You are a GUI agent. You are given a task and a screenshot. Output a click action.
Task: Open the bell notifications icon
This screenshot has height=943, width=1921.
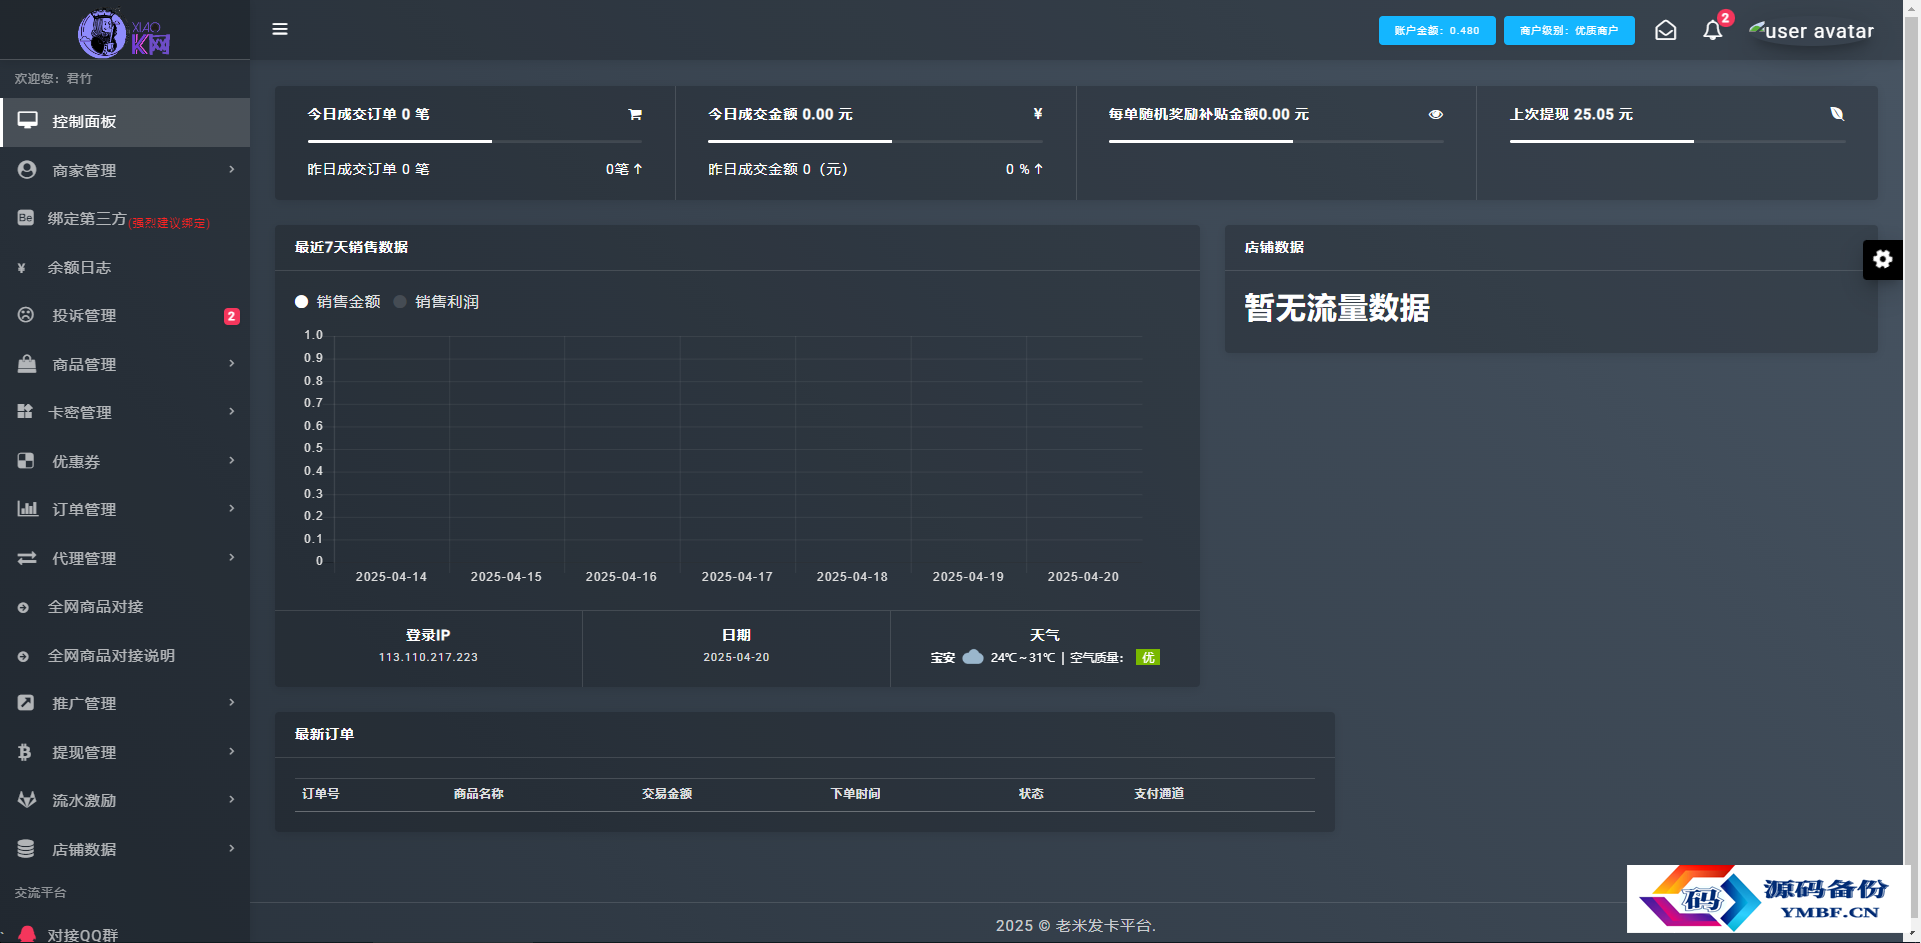pos(1713,30)
